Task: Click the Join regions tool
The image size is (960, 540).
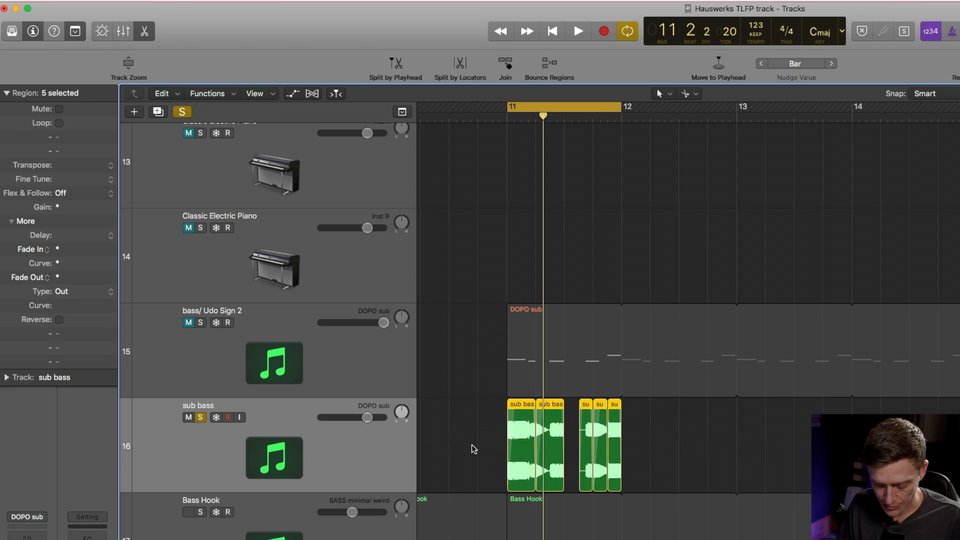Action: point(505,62)
